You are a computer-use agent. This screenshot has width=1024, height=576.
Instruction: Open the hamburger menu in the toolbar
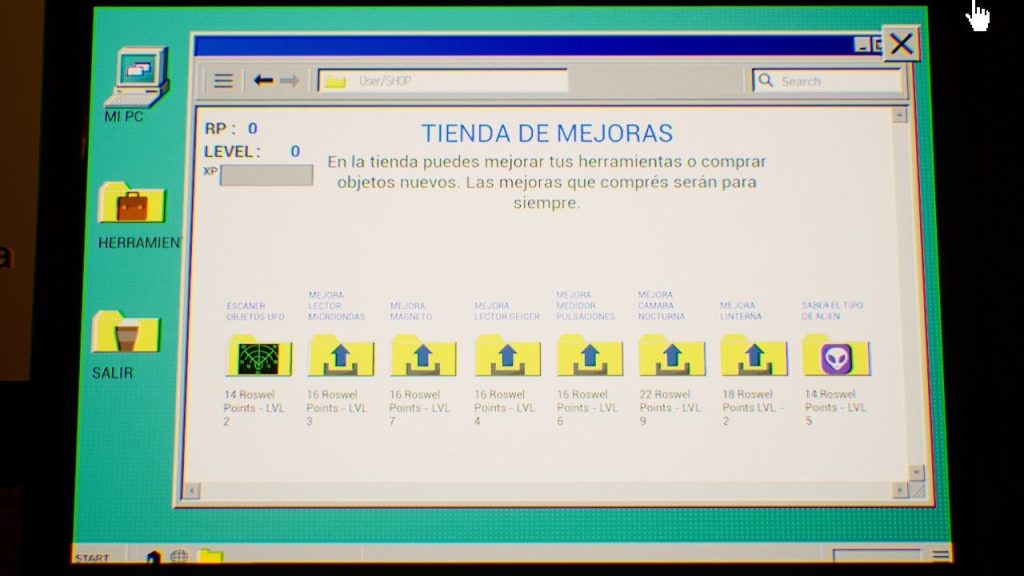coord(223,81)
